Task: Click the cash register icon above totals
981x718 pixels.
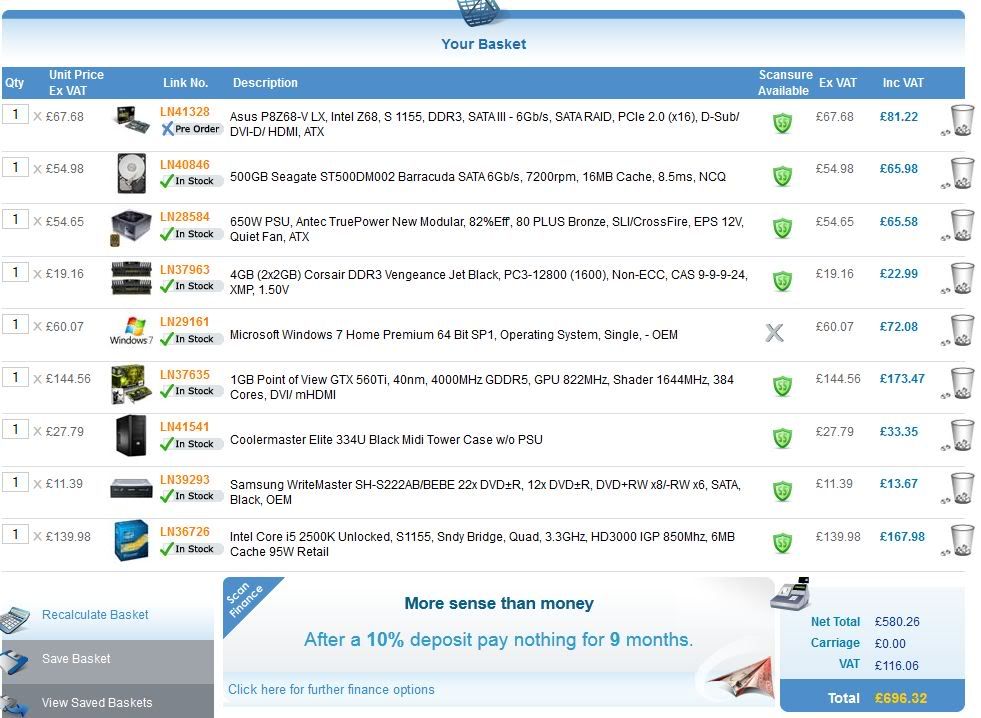Action: point(790,594)
